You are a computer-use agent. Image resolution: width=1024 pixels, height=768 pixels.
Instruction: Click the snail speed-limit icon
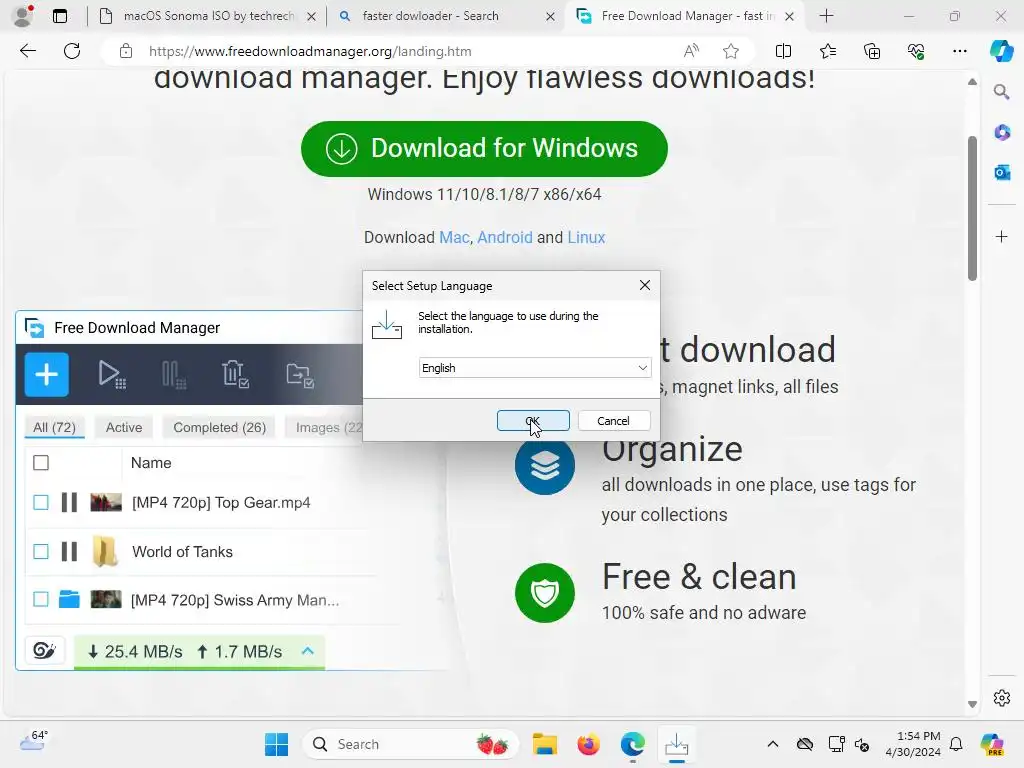pyautogui.click(x=44, y=650)
